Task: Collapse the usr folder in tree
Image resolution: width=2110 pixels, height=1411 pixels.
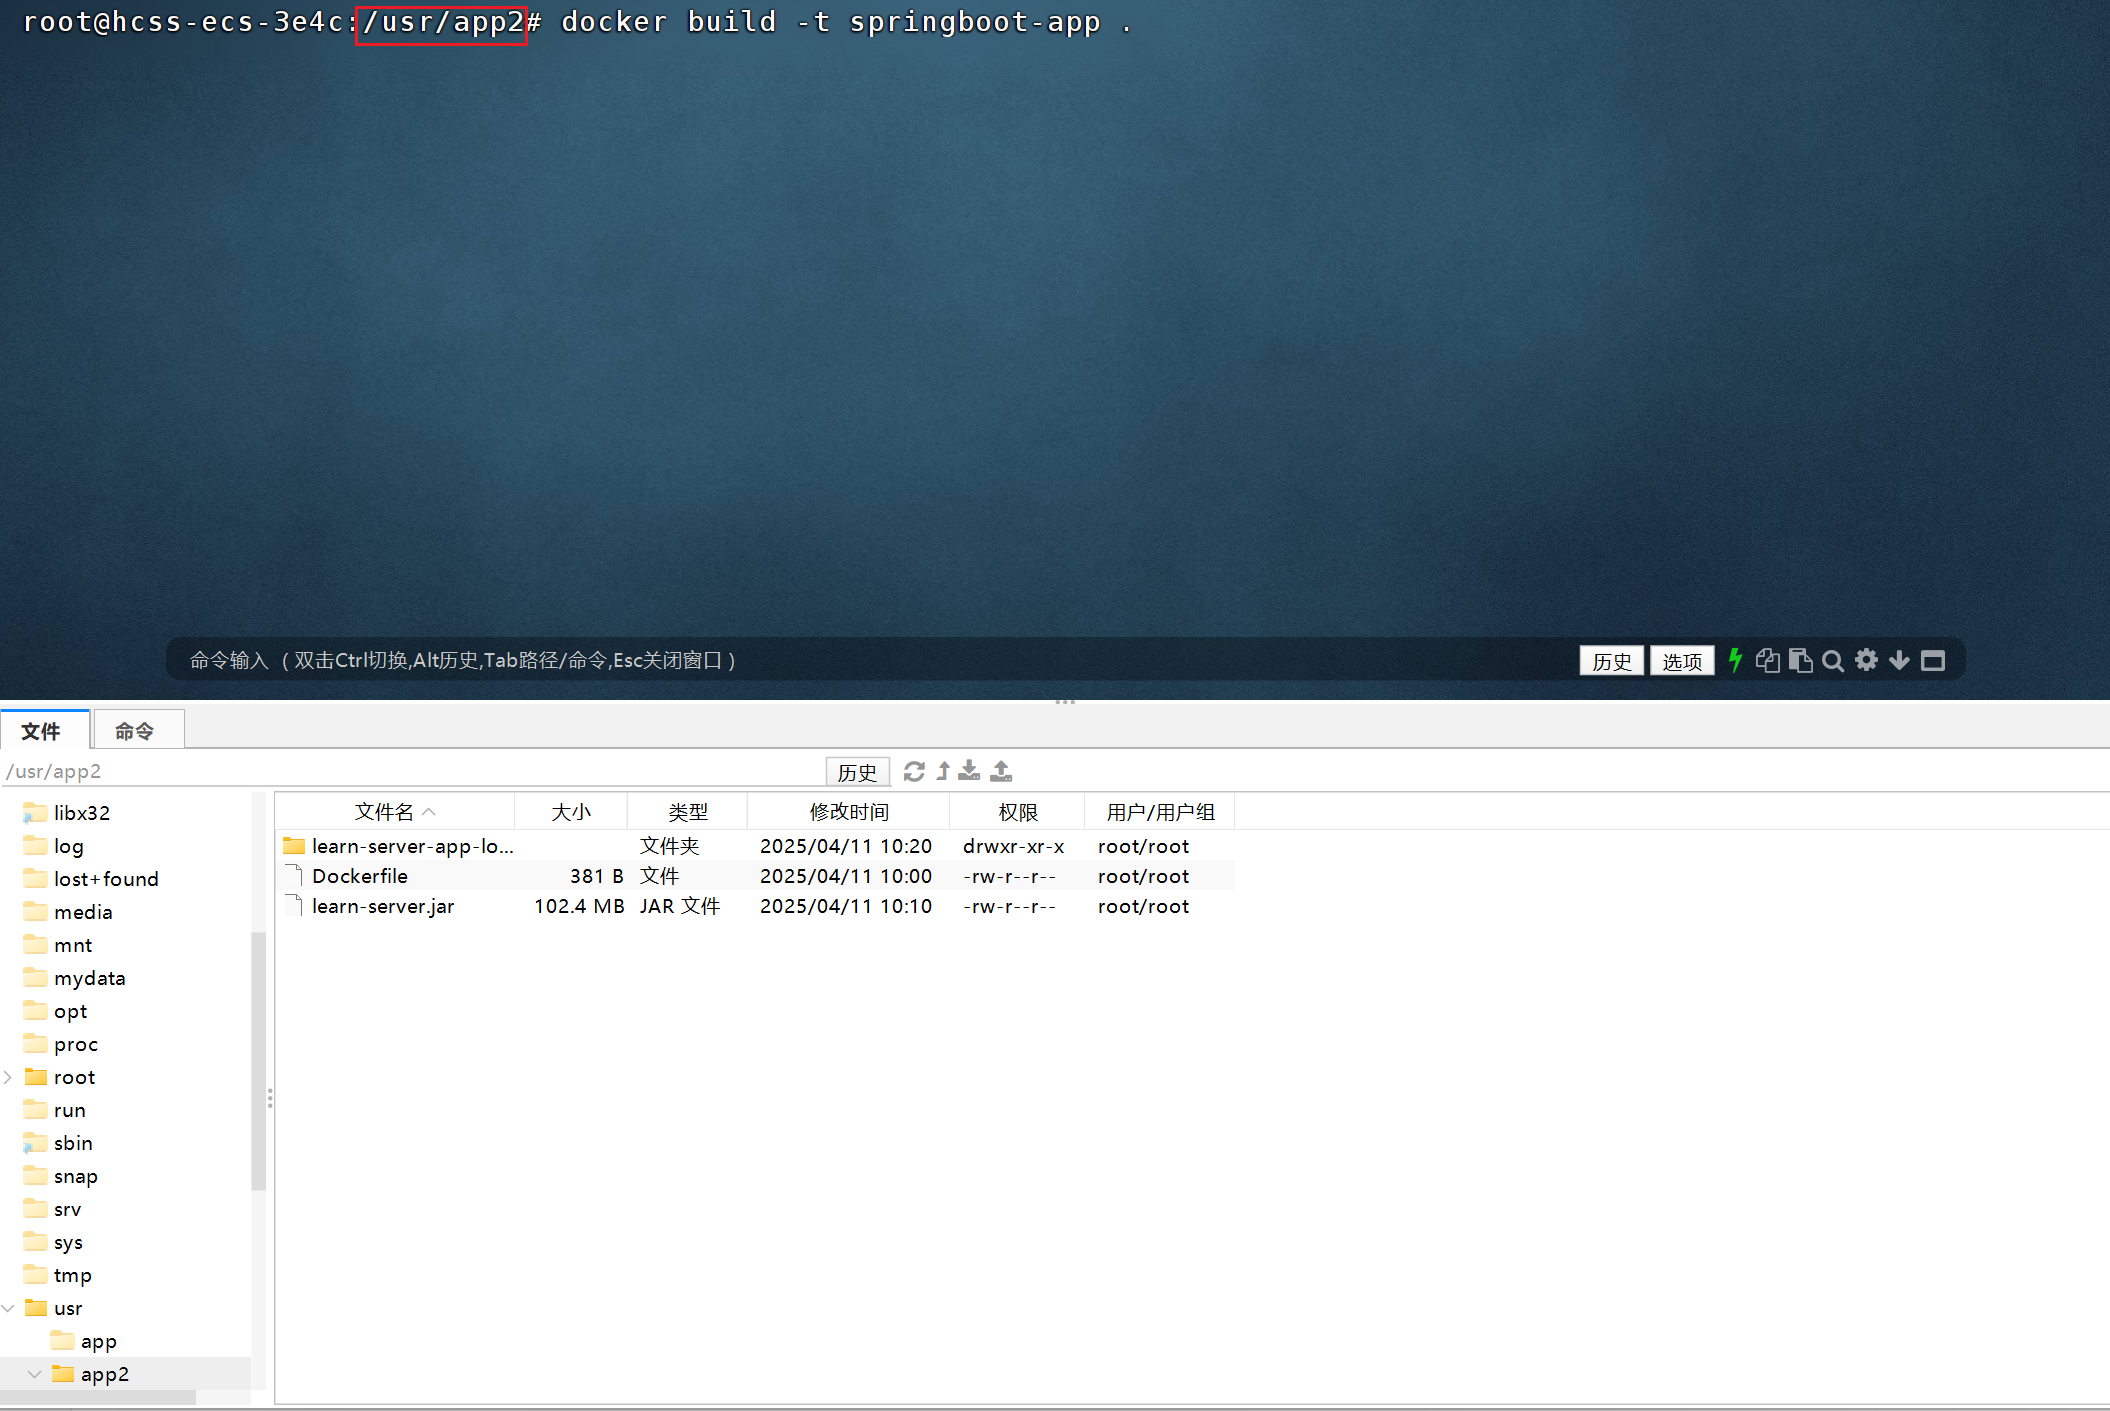Action: (x=9, y=1308)
